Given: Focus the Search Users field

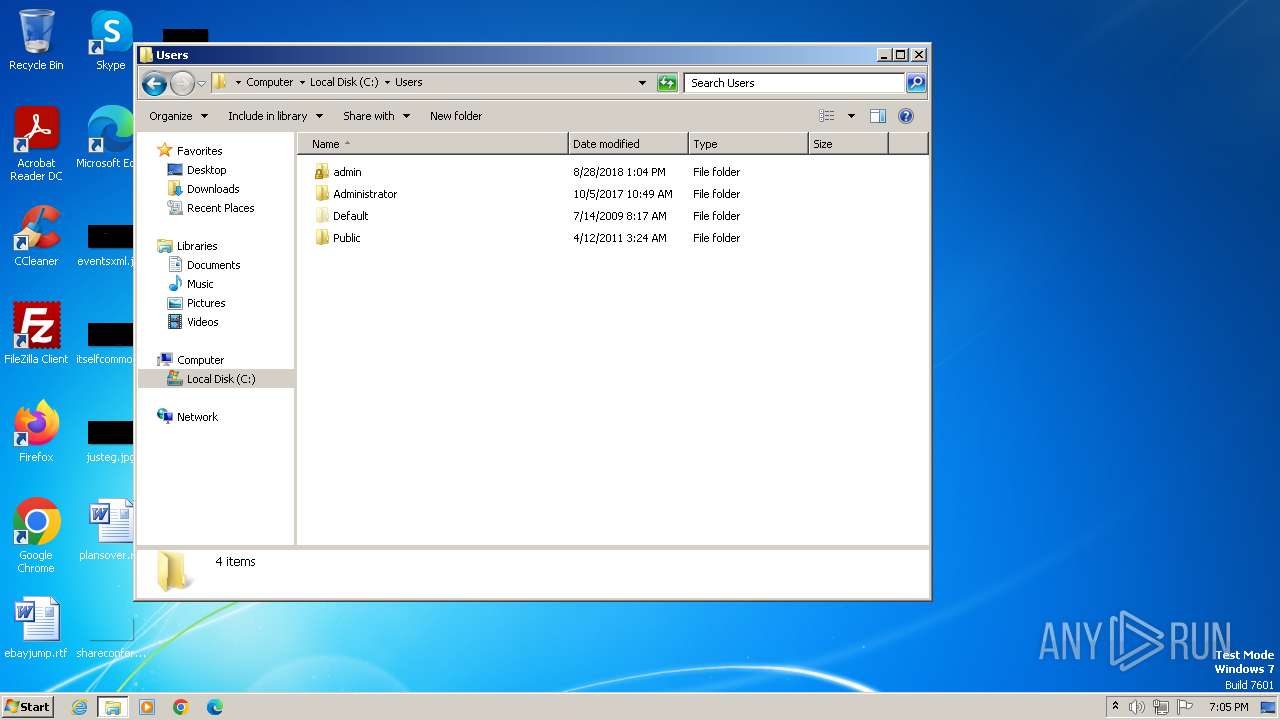Looking at the screenshot, I should (795, 83).
